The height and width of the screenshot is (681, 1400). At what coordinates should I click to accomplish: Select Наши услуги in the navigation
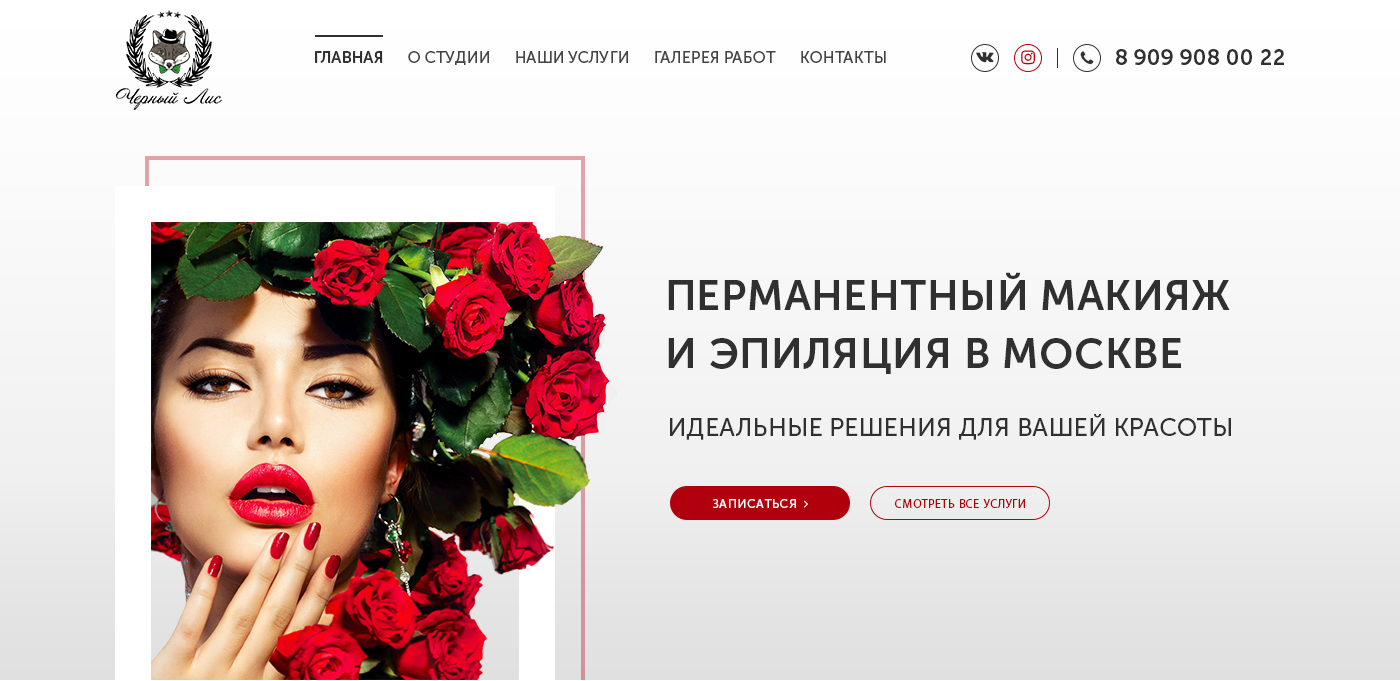(x=572, y=58)
